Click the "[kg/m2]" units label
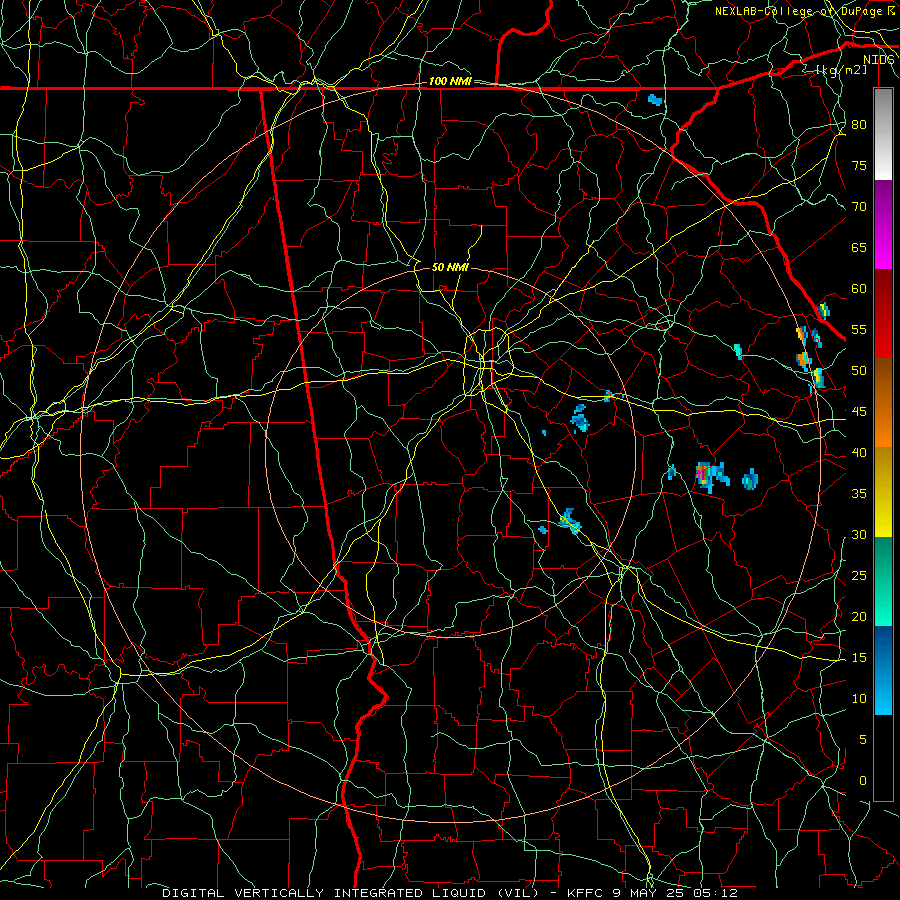Viewport: 900px width, 900px height. coord(841,70)
